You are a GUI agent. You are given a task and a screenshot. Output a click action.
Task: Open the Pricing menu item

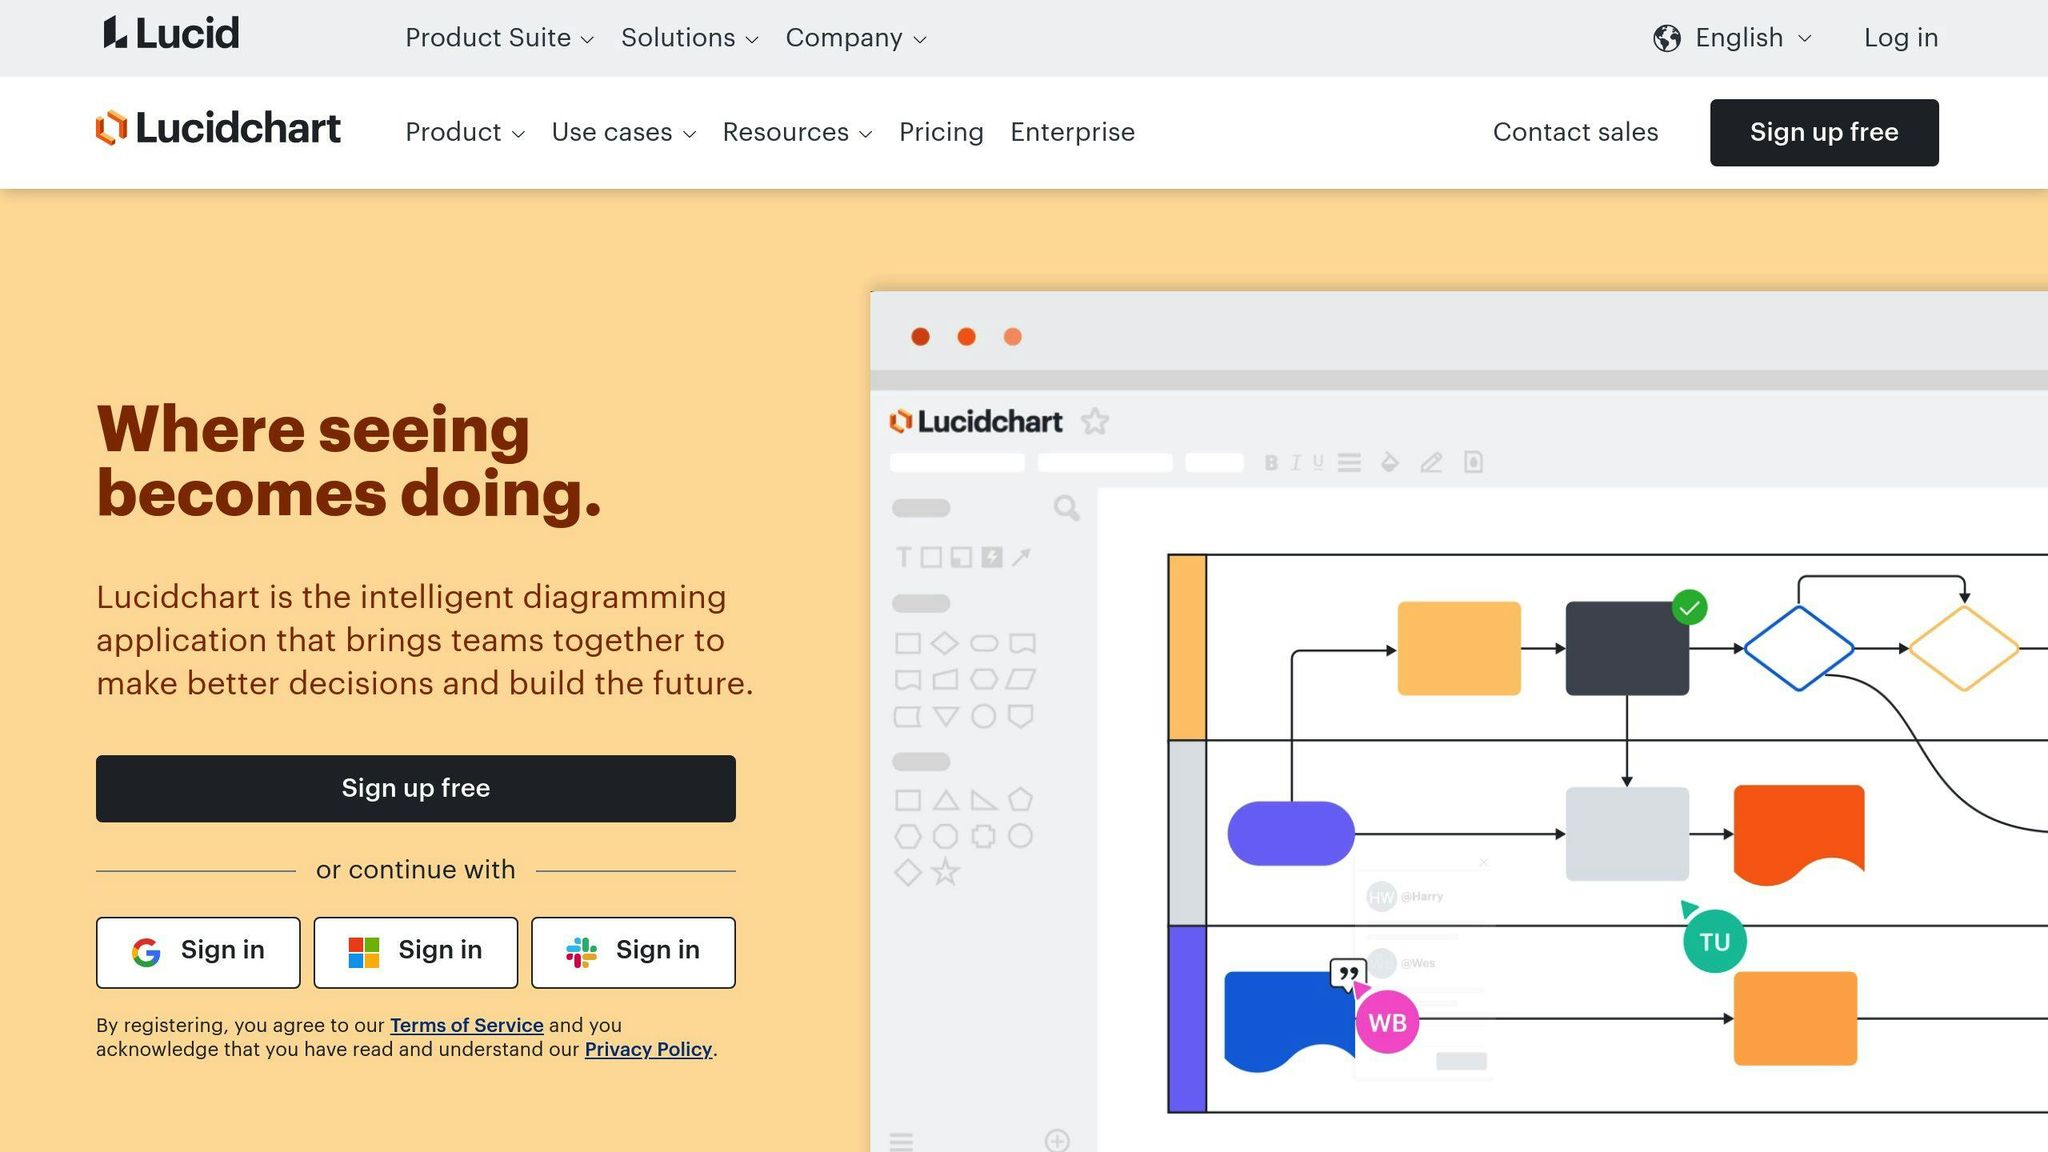pyautogui.click(x=941, y=132)
